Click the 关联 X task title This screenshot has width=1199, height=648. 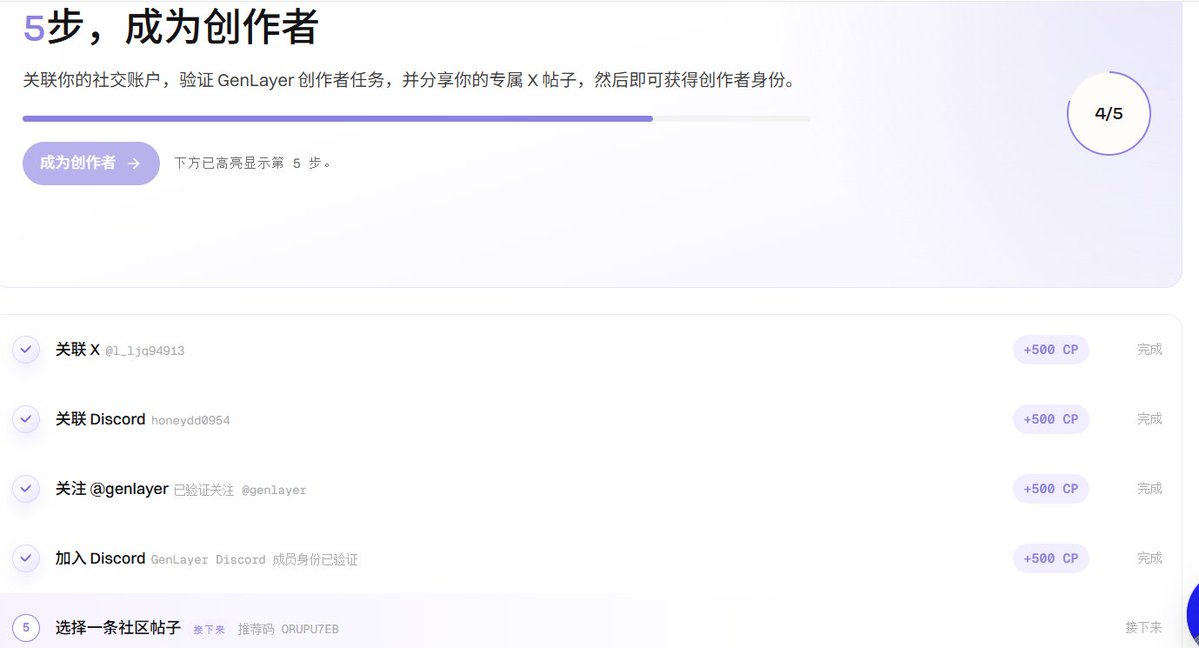click(77, 350)
